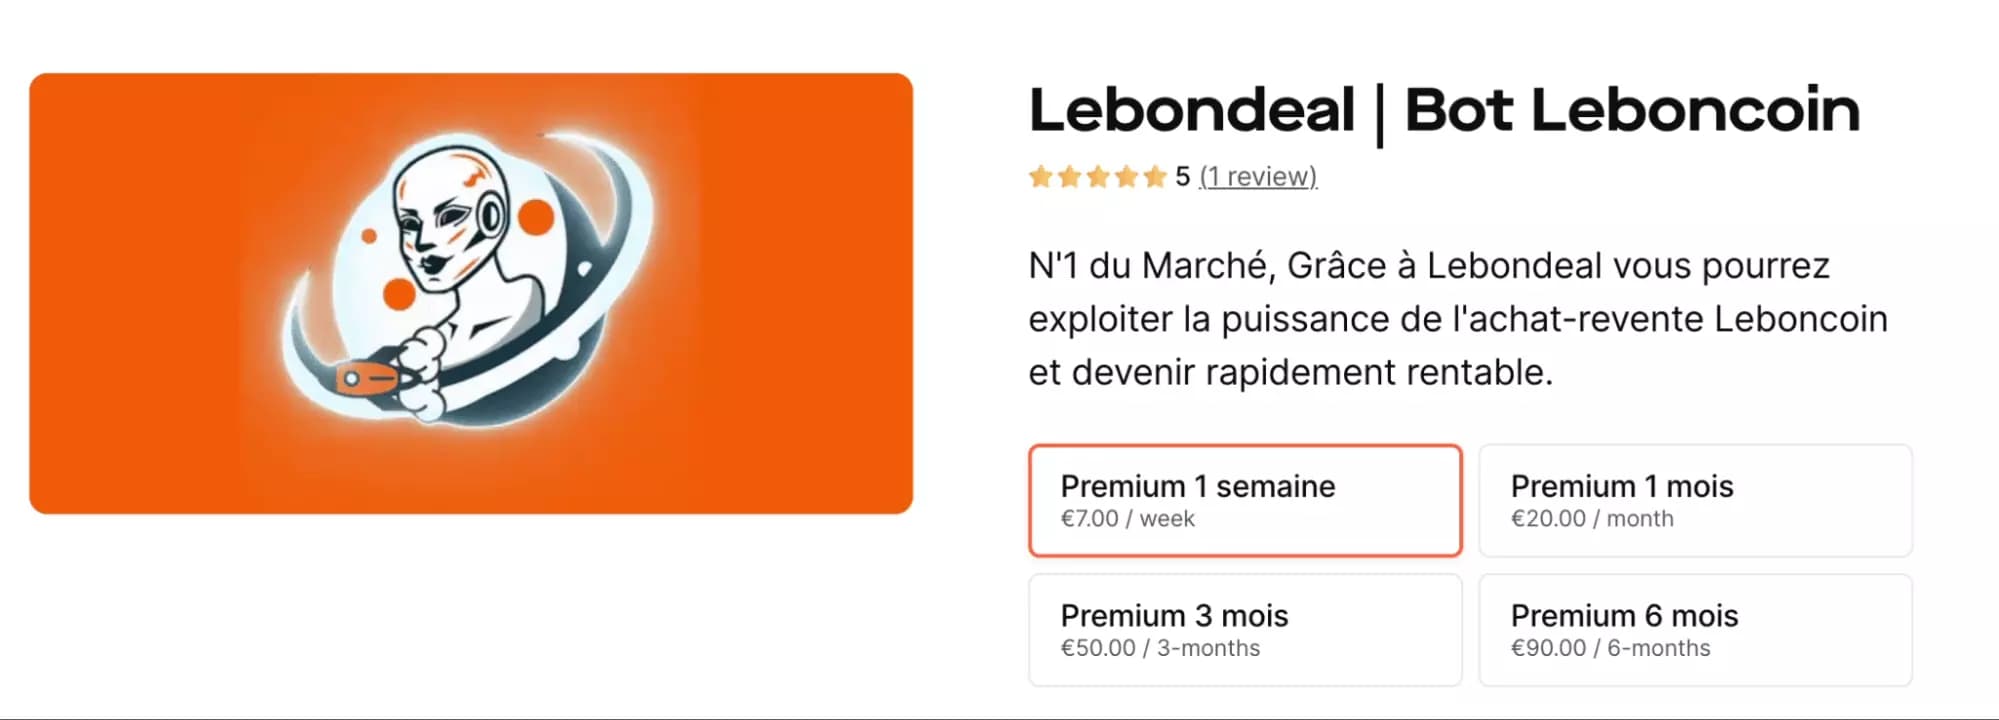Click the second star in the rating
Viewport: 1999px width, 720px height.
tap(1070, 176)
